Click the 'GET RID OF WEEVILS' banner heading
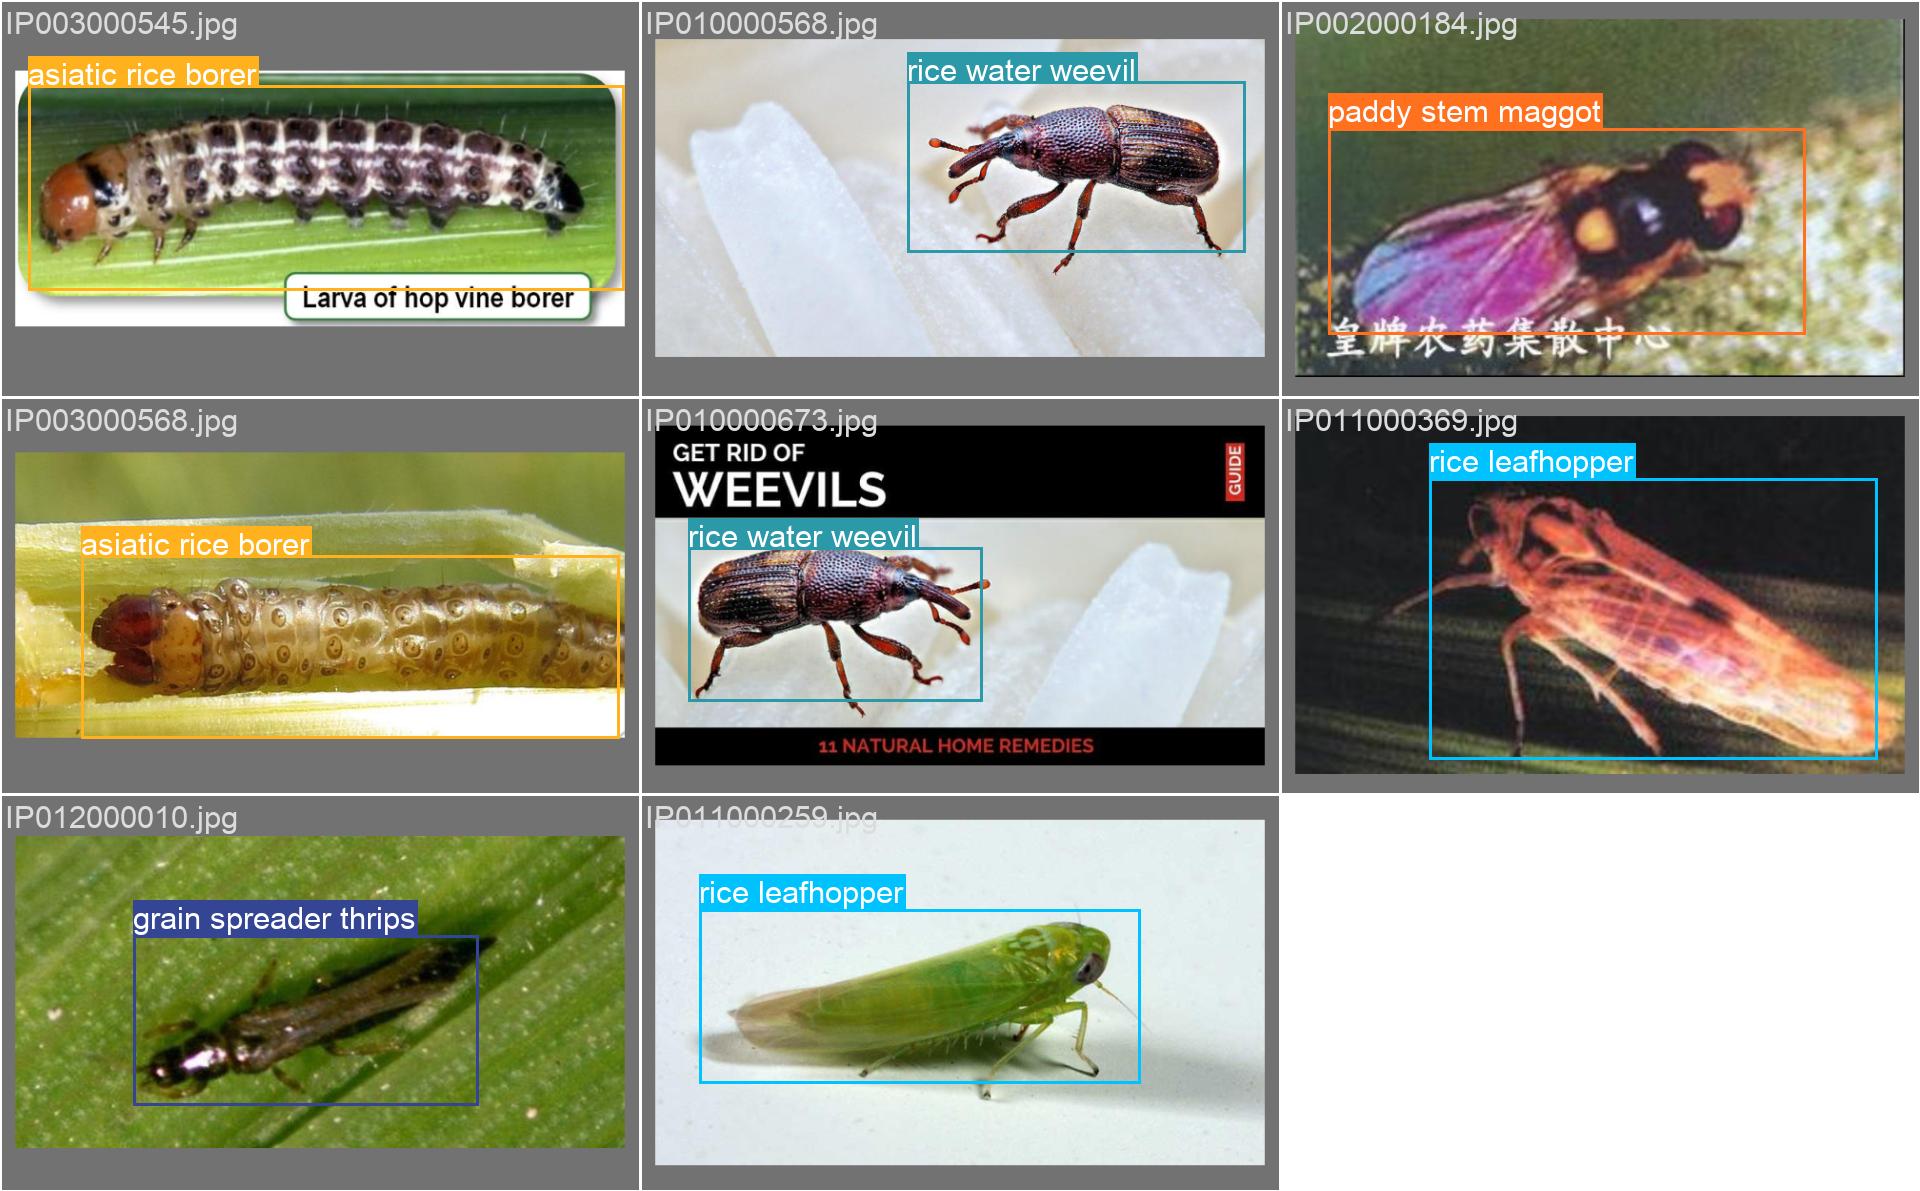Screen dimensions: 1920x1191 pos(779,475)
